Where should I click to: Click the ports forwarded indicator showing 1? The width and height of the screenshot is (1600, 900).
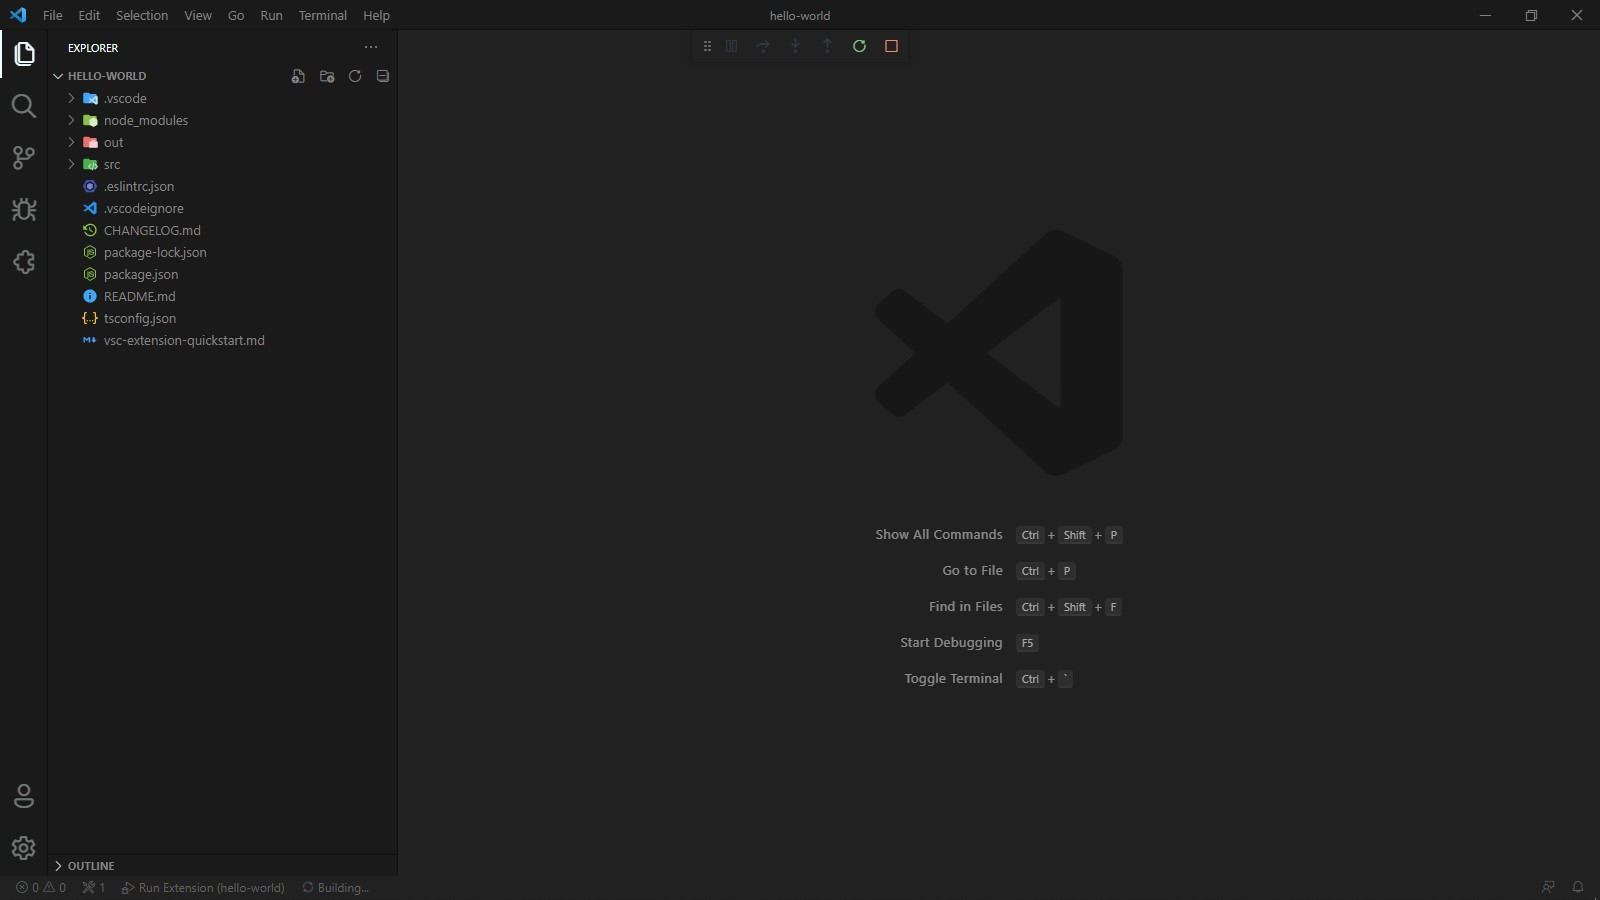(x=94, y=887)
